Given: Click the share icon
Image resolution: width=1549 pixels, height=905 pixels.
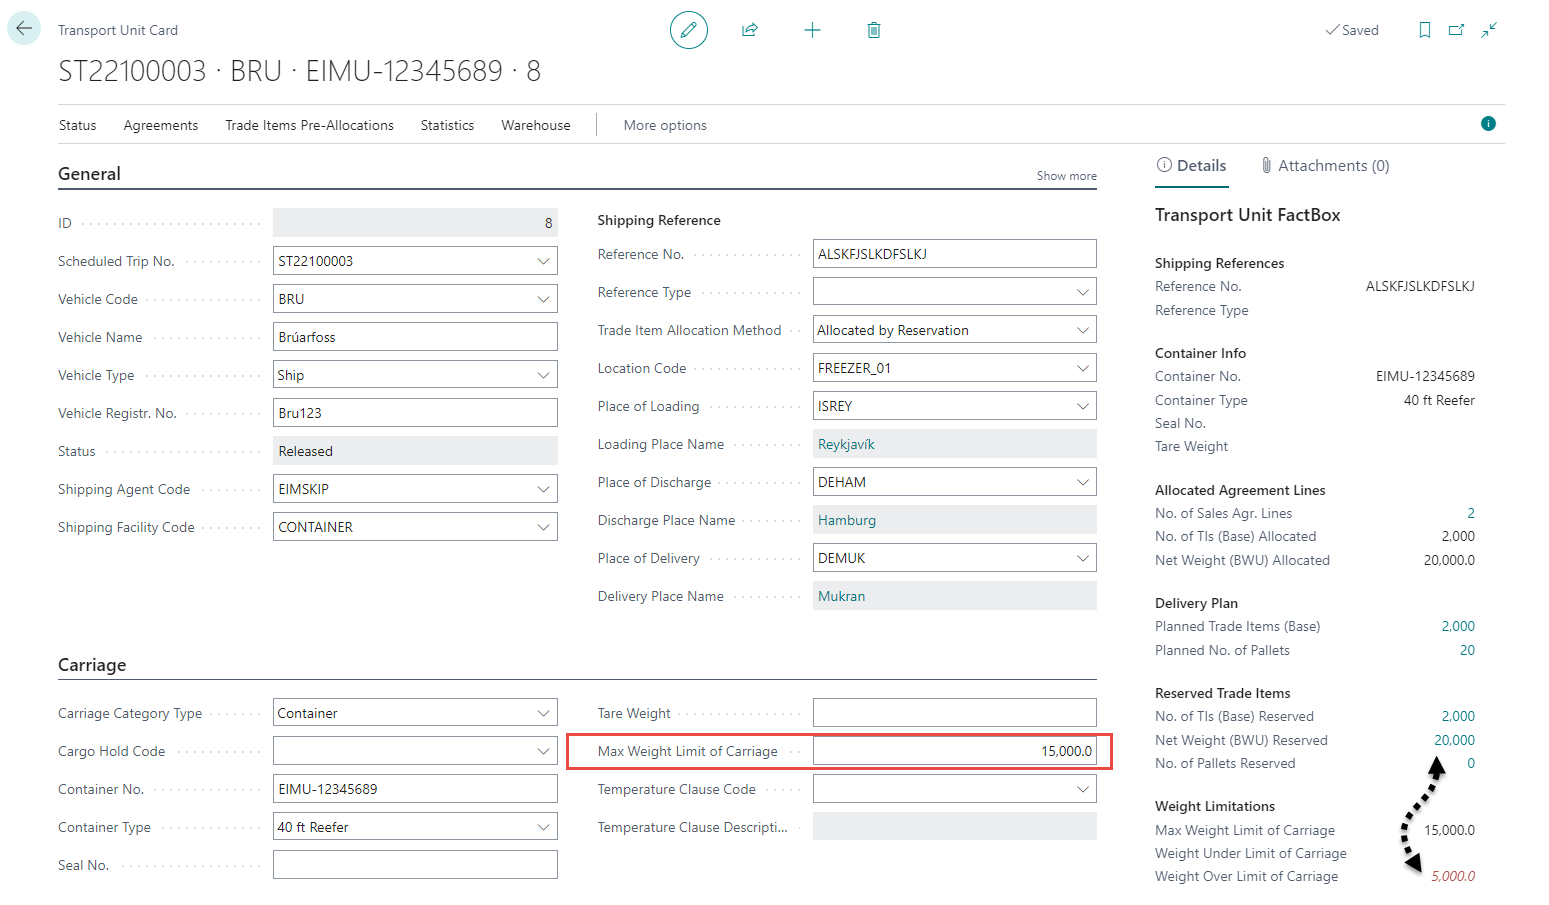Looking at the screenshot, I should pyautogui.click(x=750, y=30).
